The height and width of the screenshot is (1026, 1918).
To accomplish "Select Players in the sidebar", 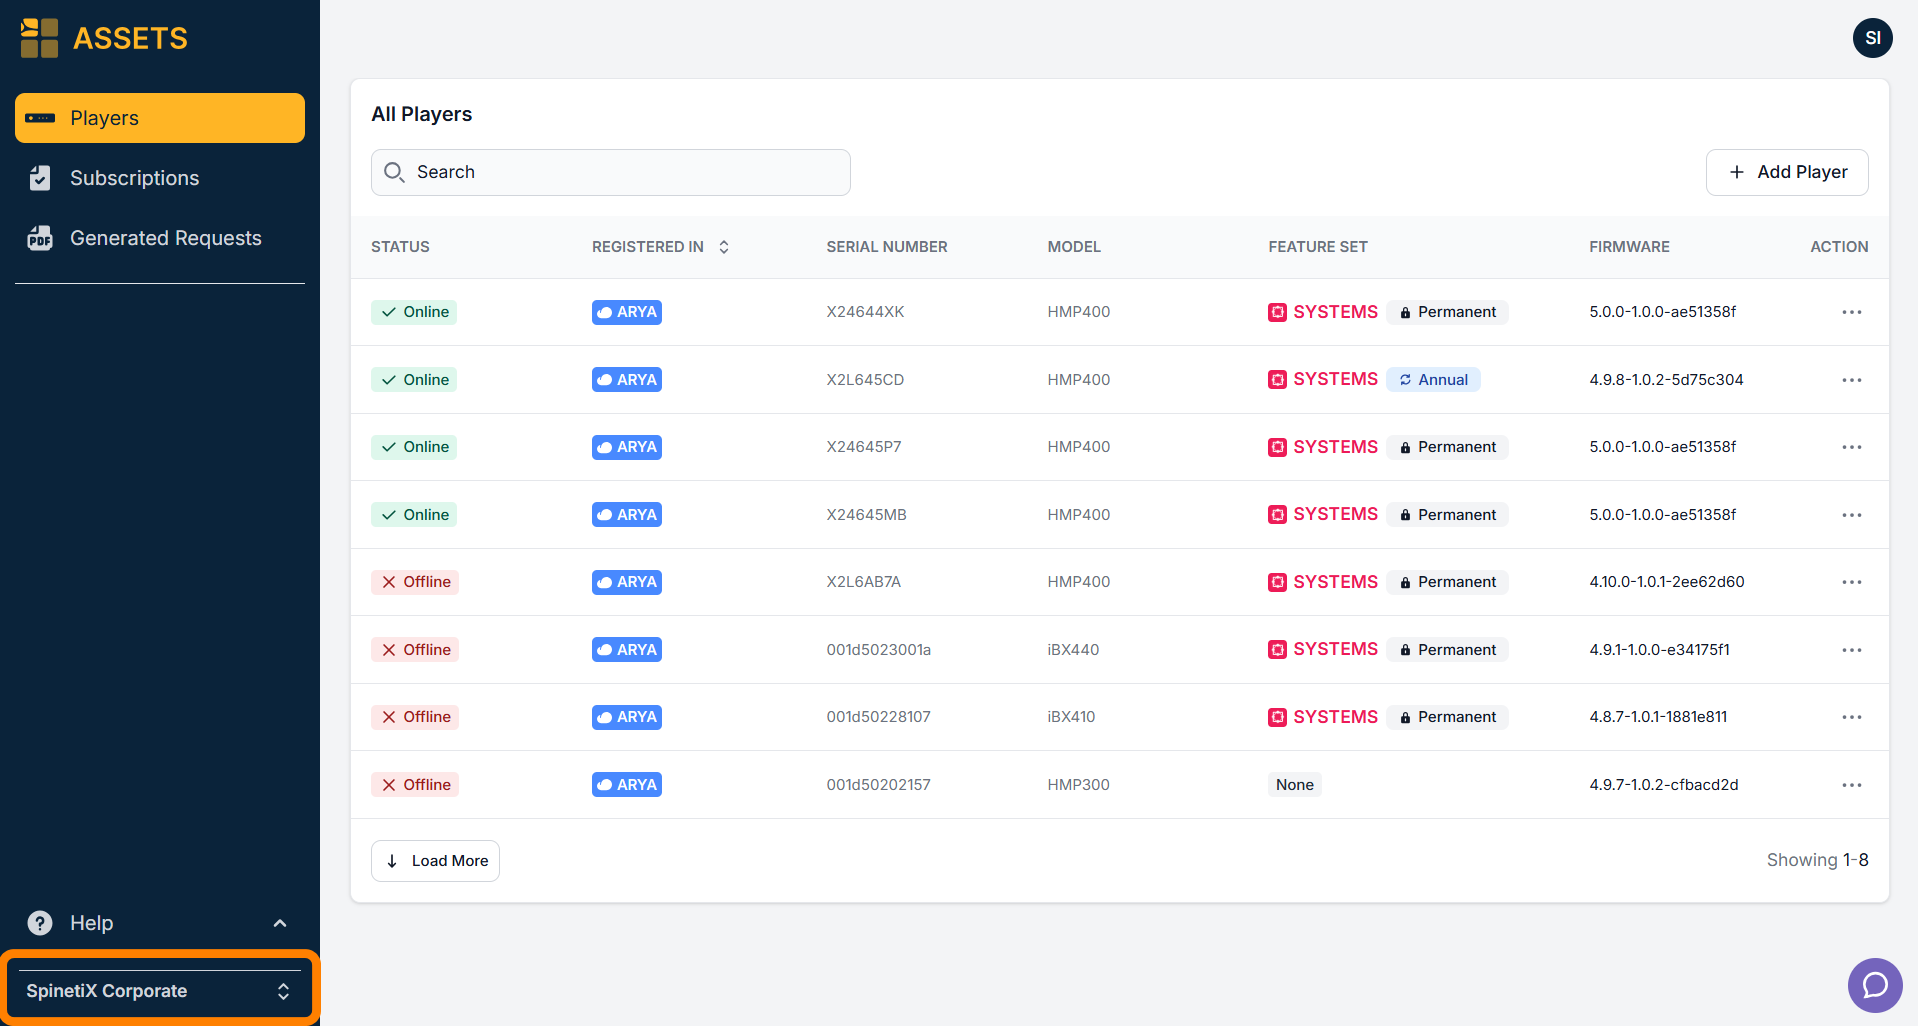I will (160, 118).
